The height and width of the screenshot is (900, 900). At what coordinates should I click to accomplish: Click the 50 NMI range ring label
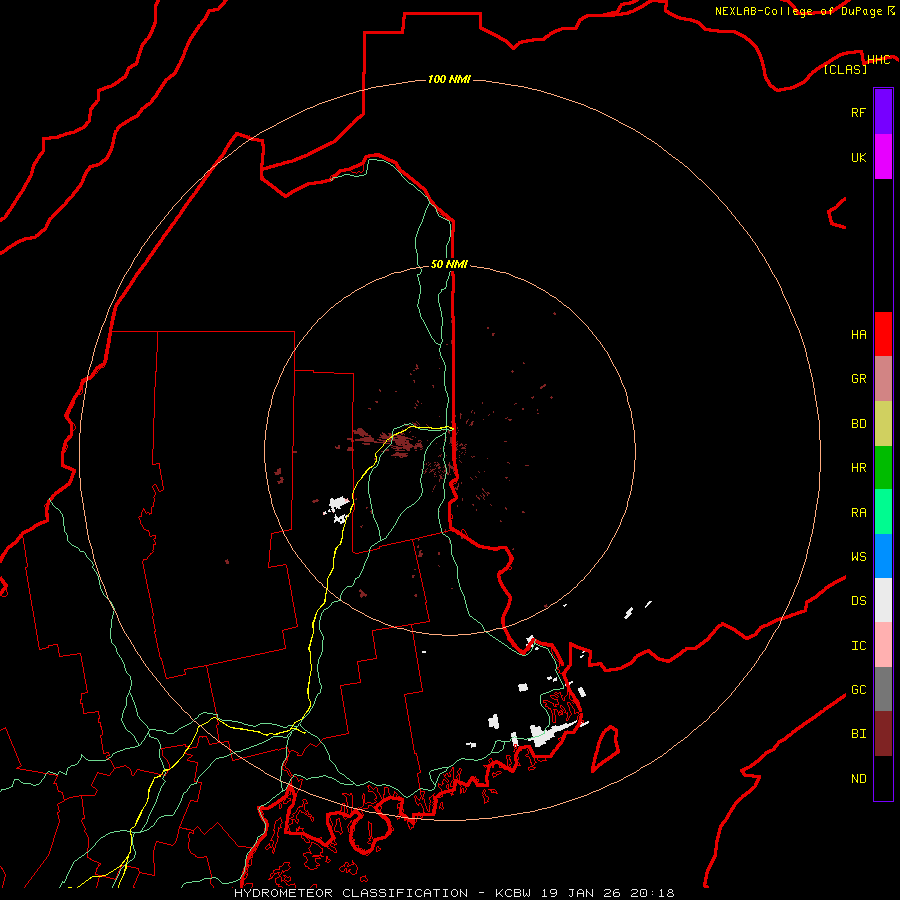point(449,264)
